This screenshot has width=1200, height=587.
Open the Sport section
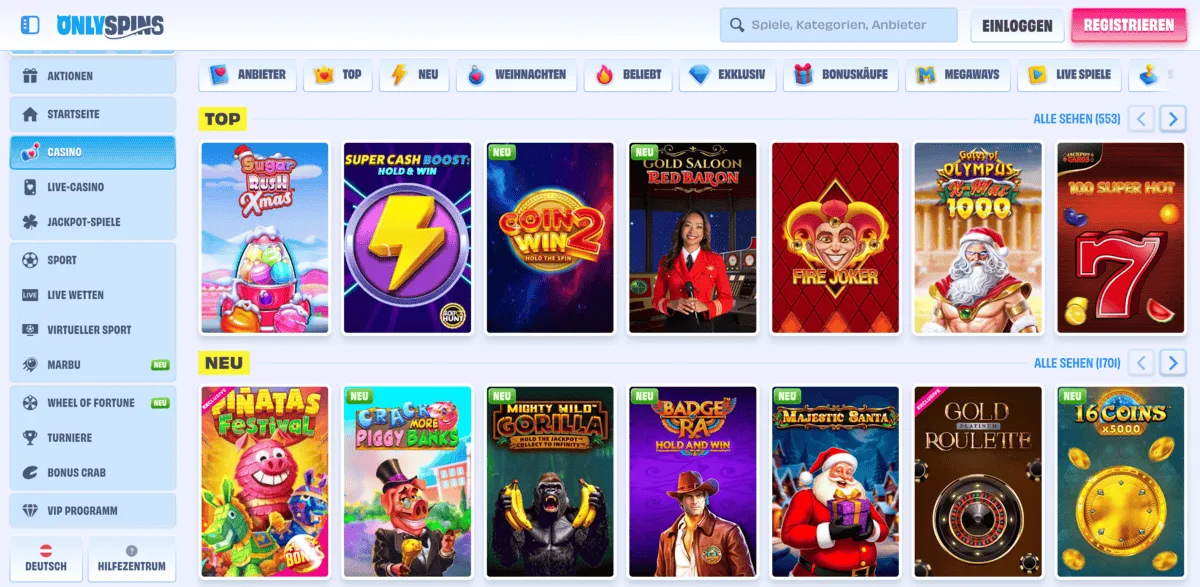pyautogui.click(x=92, y=260)
